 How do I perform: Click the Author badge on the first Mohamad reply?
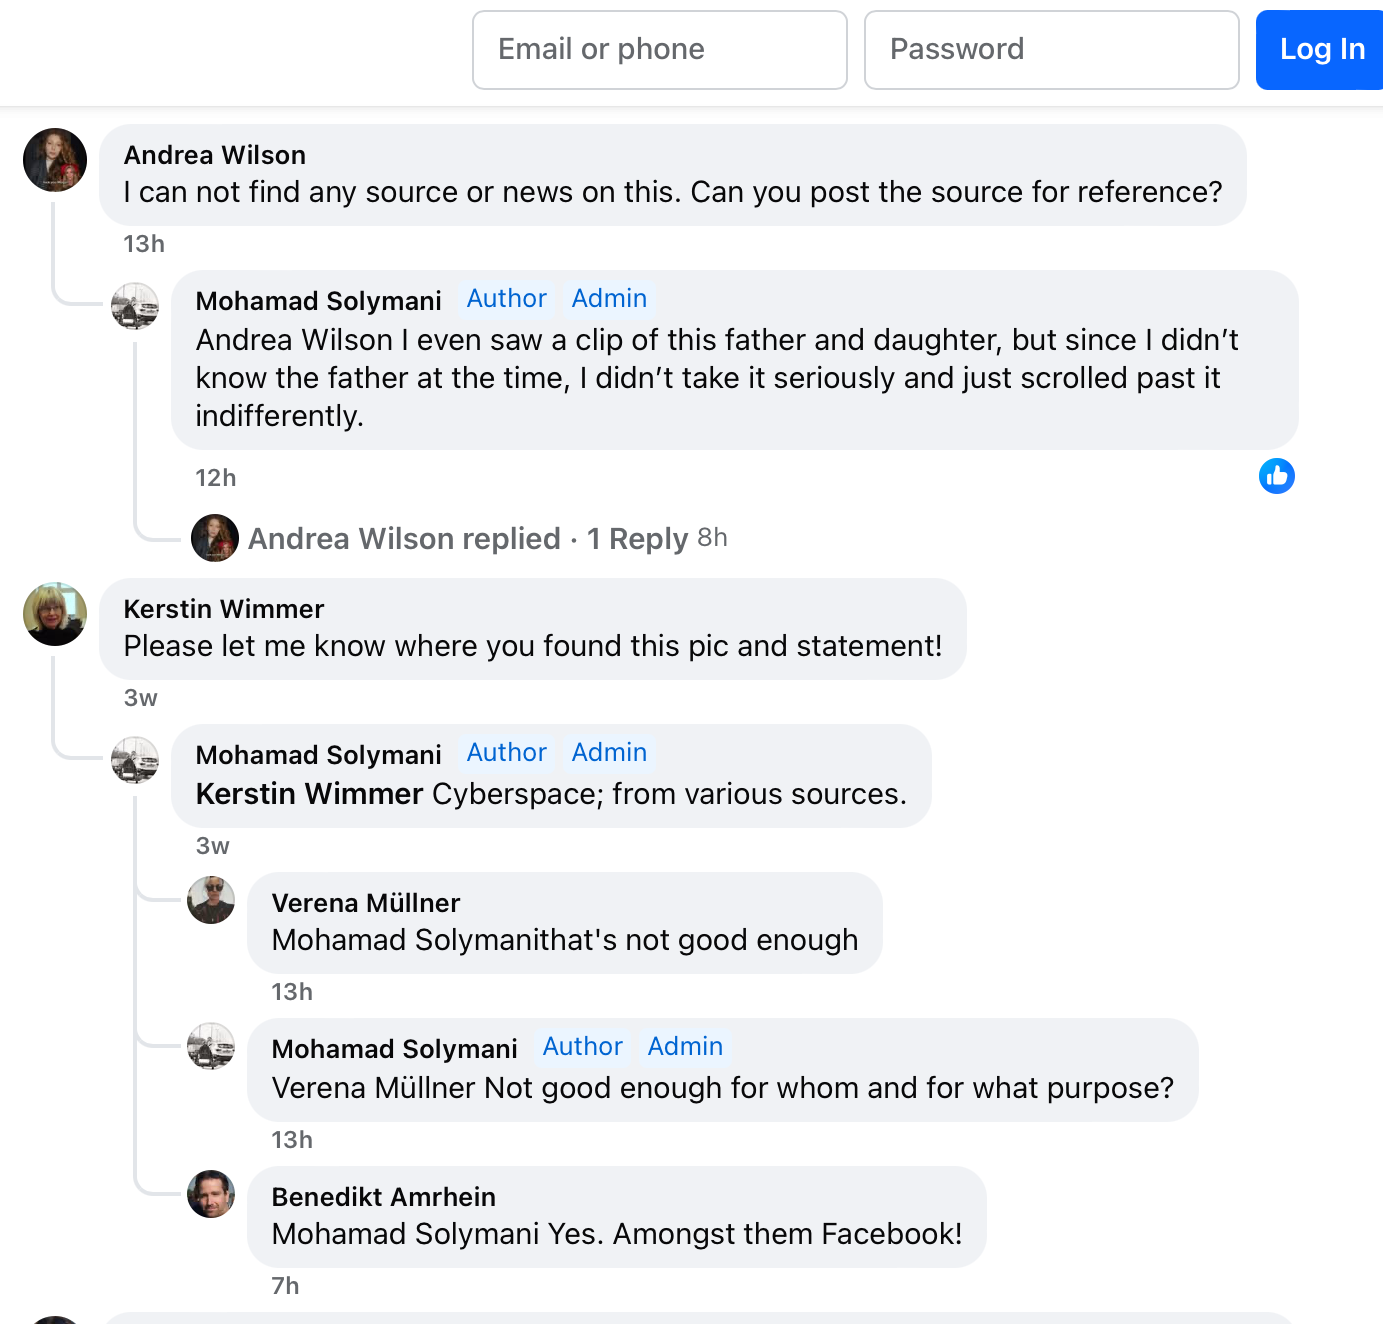coord(507,299)
